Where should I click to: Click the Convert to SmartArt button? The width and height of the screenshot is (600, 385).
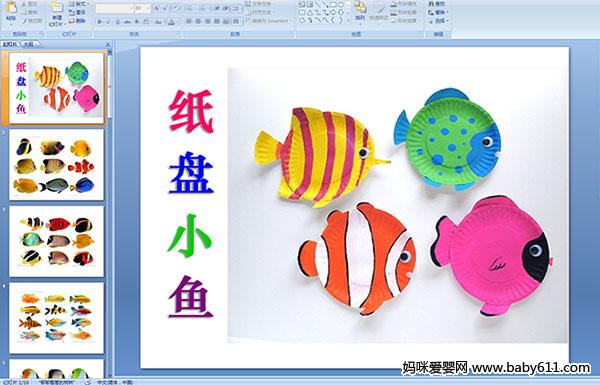pyautogui.click(x=269, y=21)
